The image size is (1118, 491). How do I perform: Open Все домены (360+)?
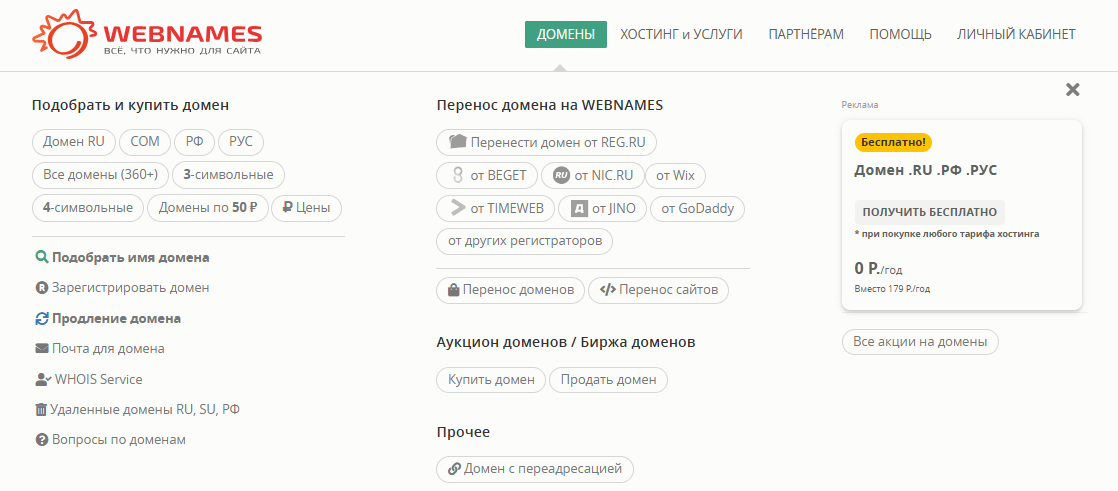[101, 175]
